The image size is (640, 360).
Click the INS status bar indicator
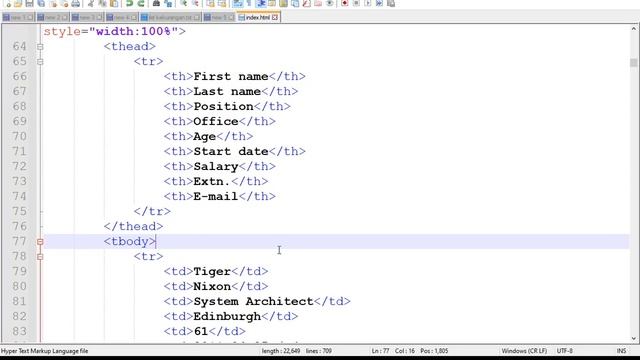621,351
